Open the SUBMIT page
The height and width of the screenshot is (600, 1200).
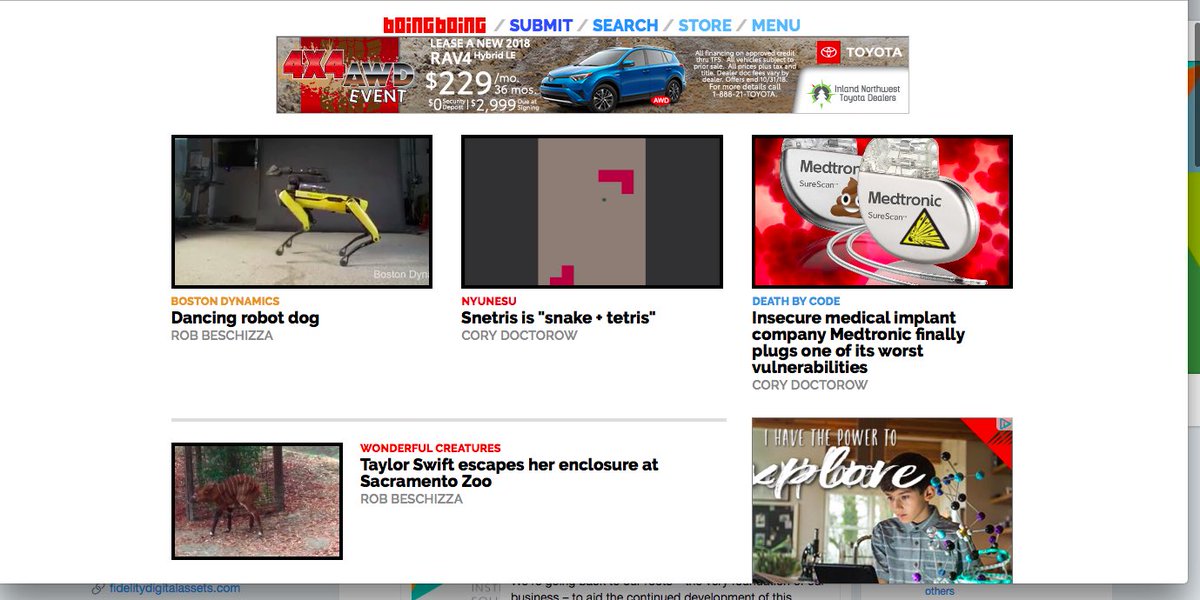point(541,25)
